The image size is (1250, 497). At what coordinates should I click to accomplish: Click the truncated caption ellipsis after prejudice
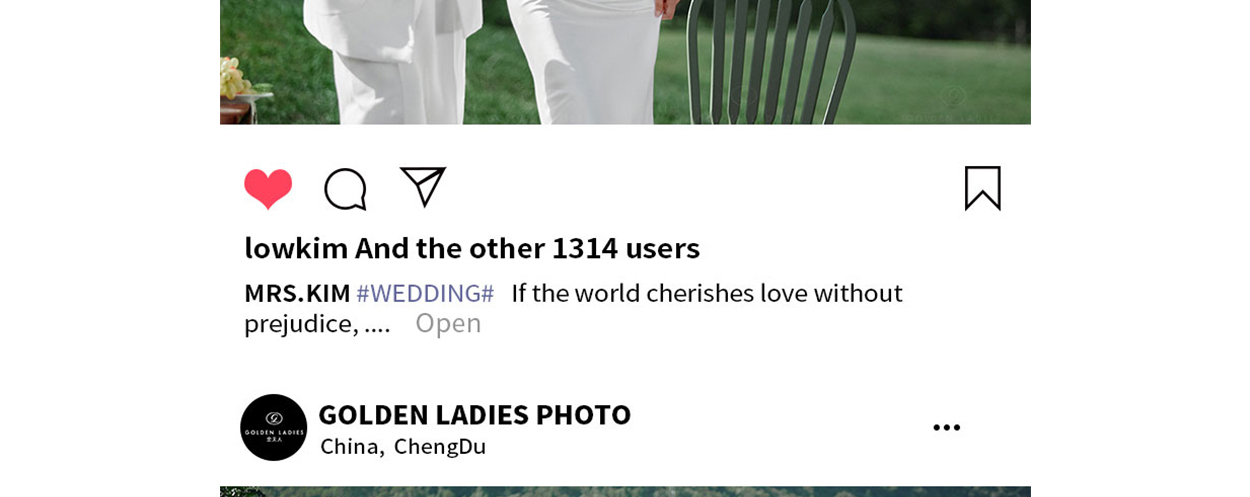point(377,326)
